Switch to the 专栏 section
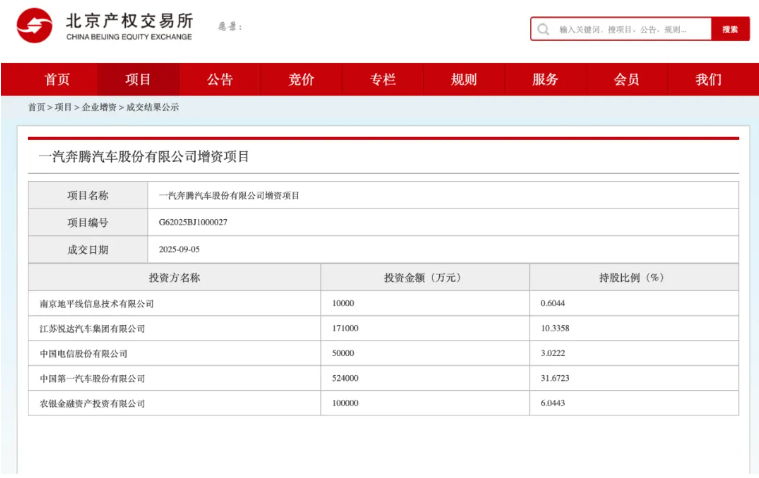 tap(383, 80)
